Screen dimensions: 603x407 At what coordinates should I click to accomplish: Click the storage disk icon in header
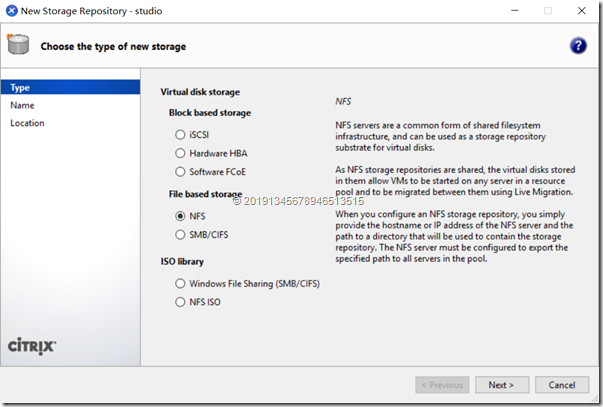[x=18, y=45]
